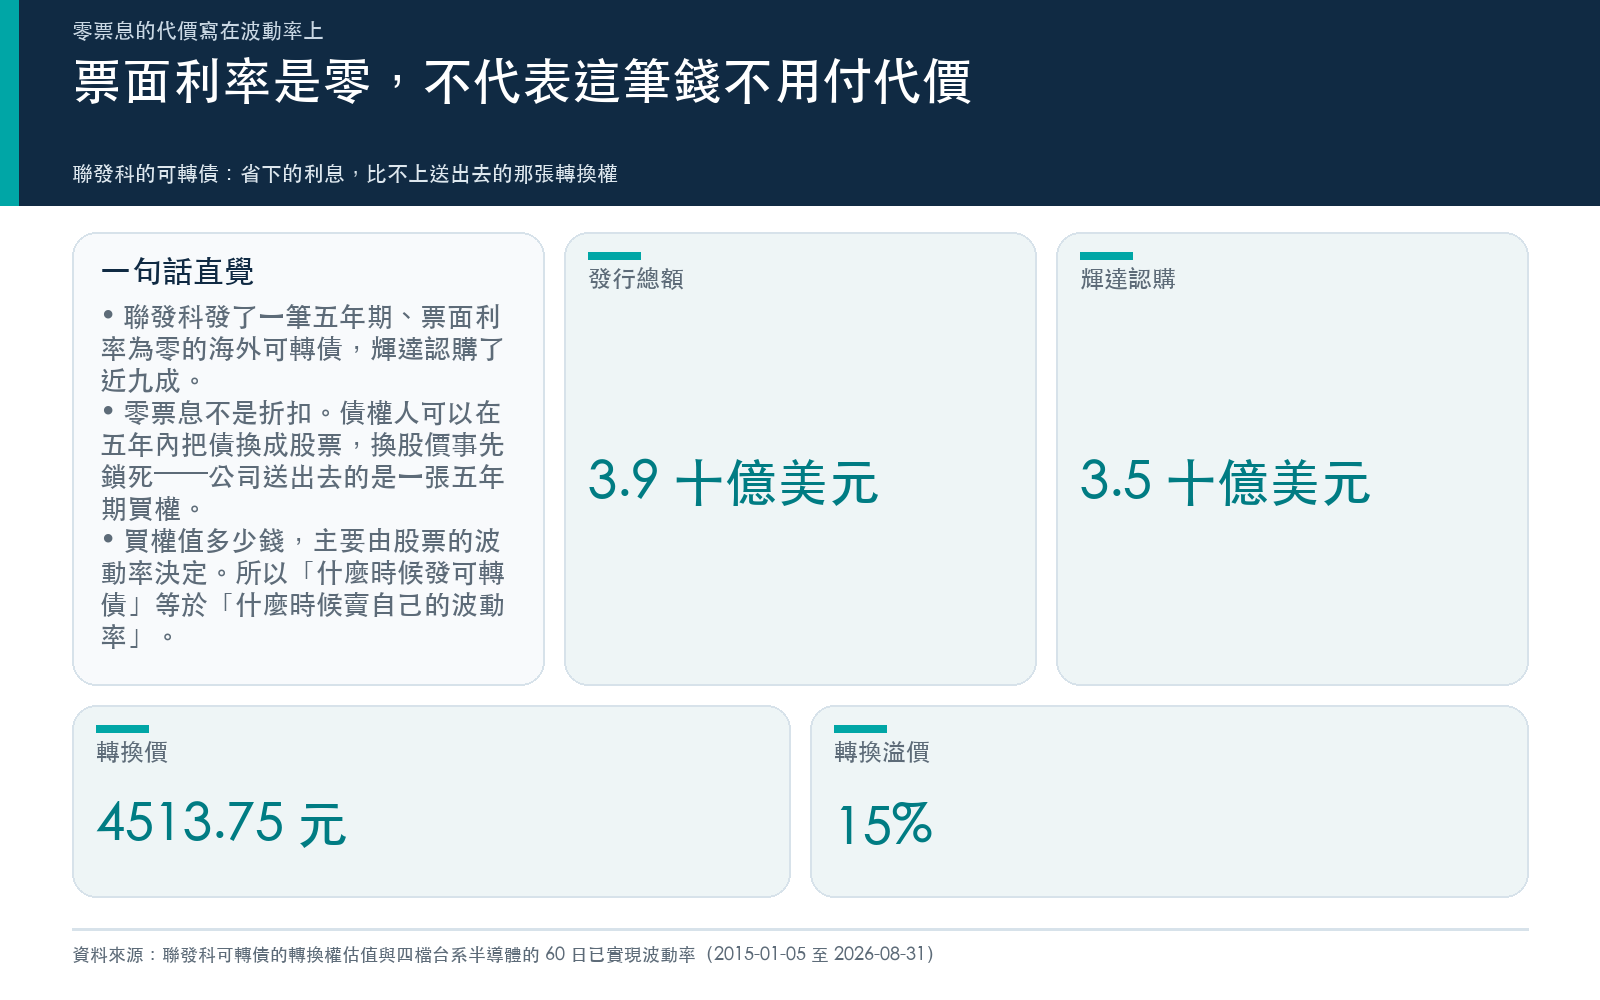Select the 輝達認購 card label
This screenshot has width=1600, height=1000.
(x=1128, y=279)
